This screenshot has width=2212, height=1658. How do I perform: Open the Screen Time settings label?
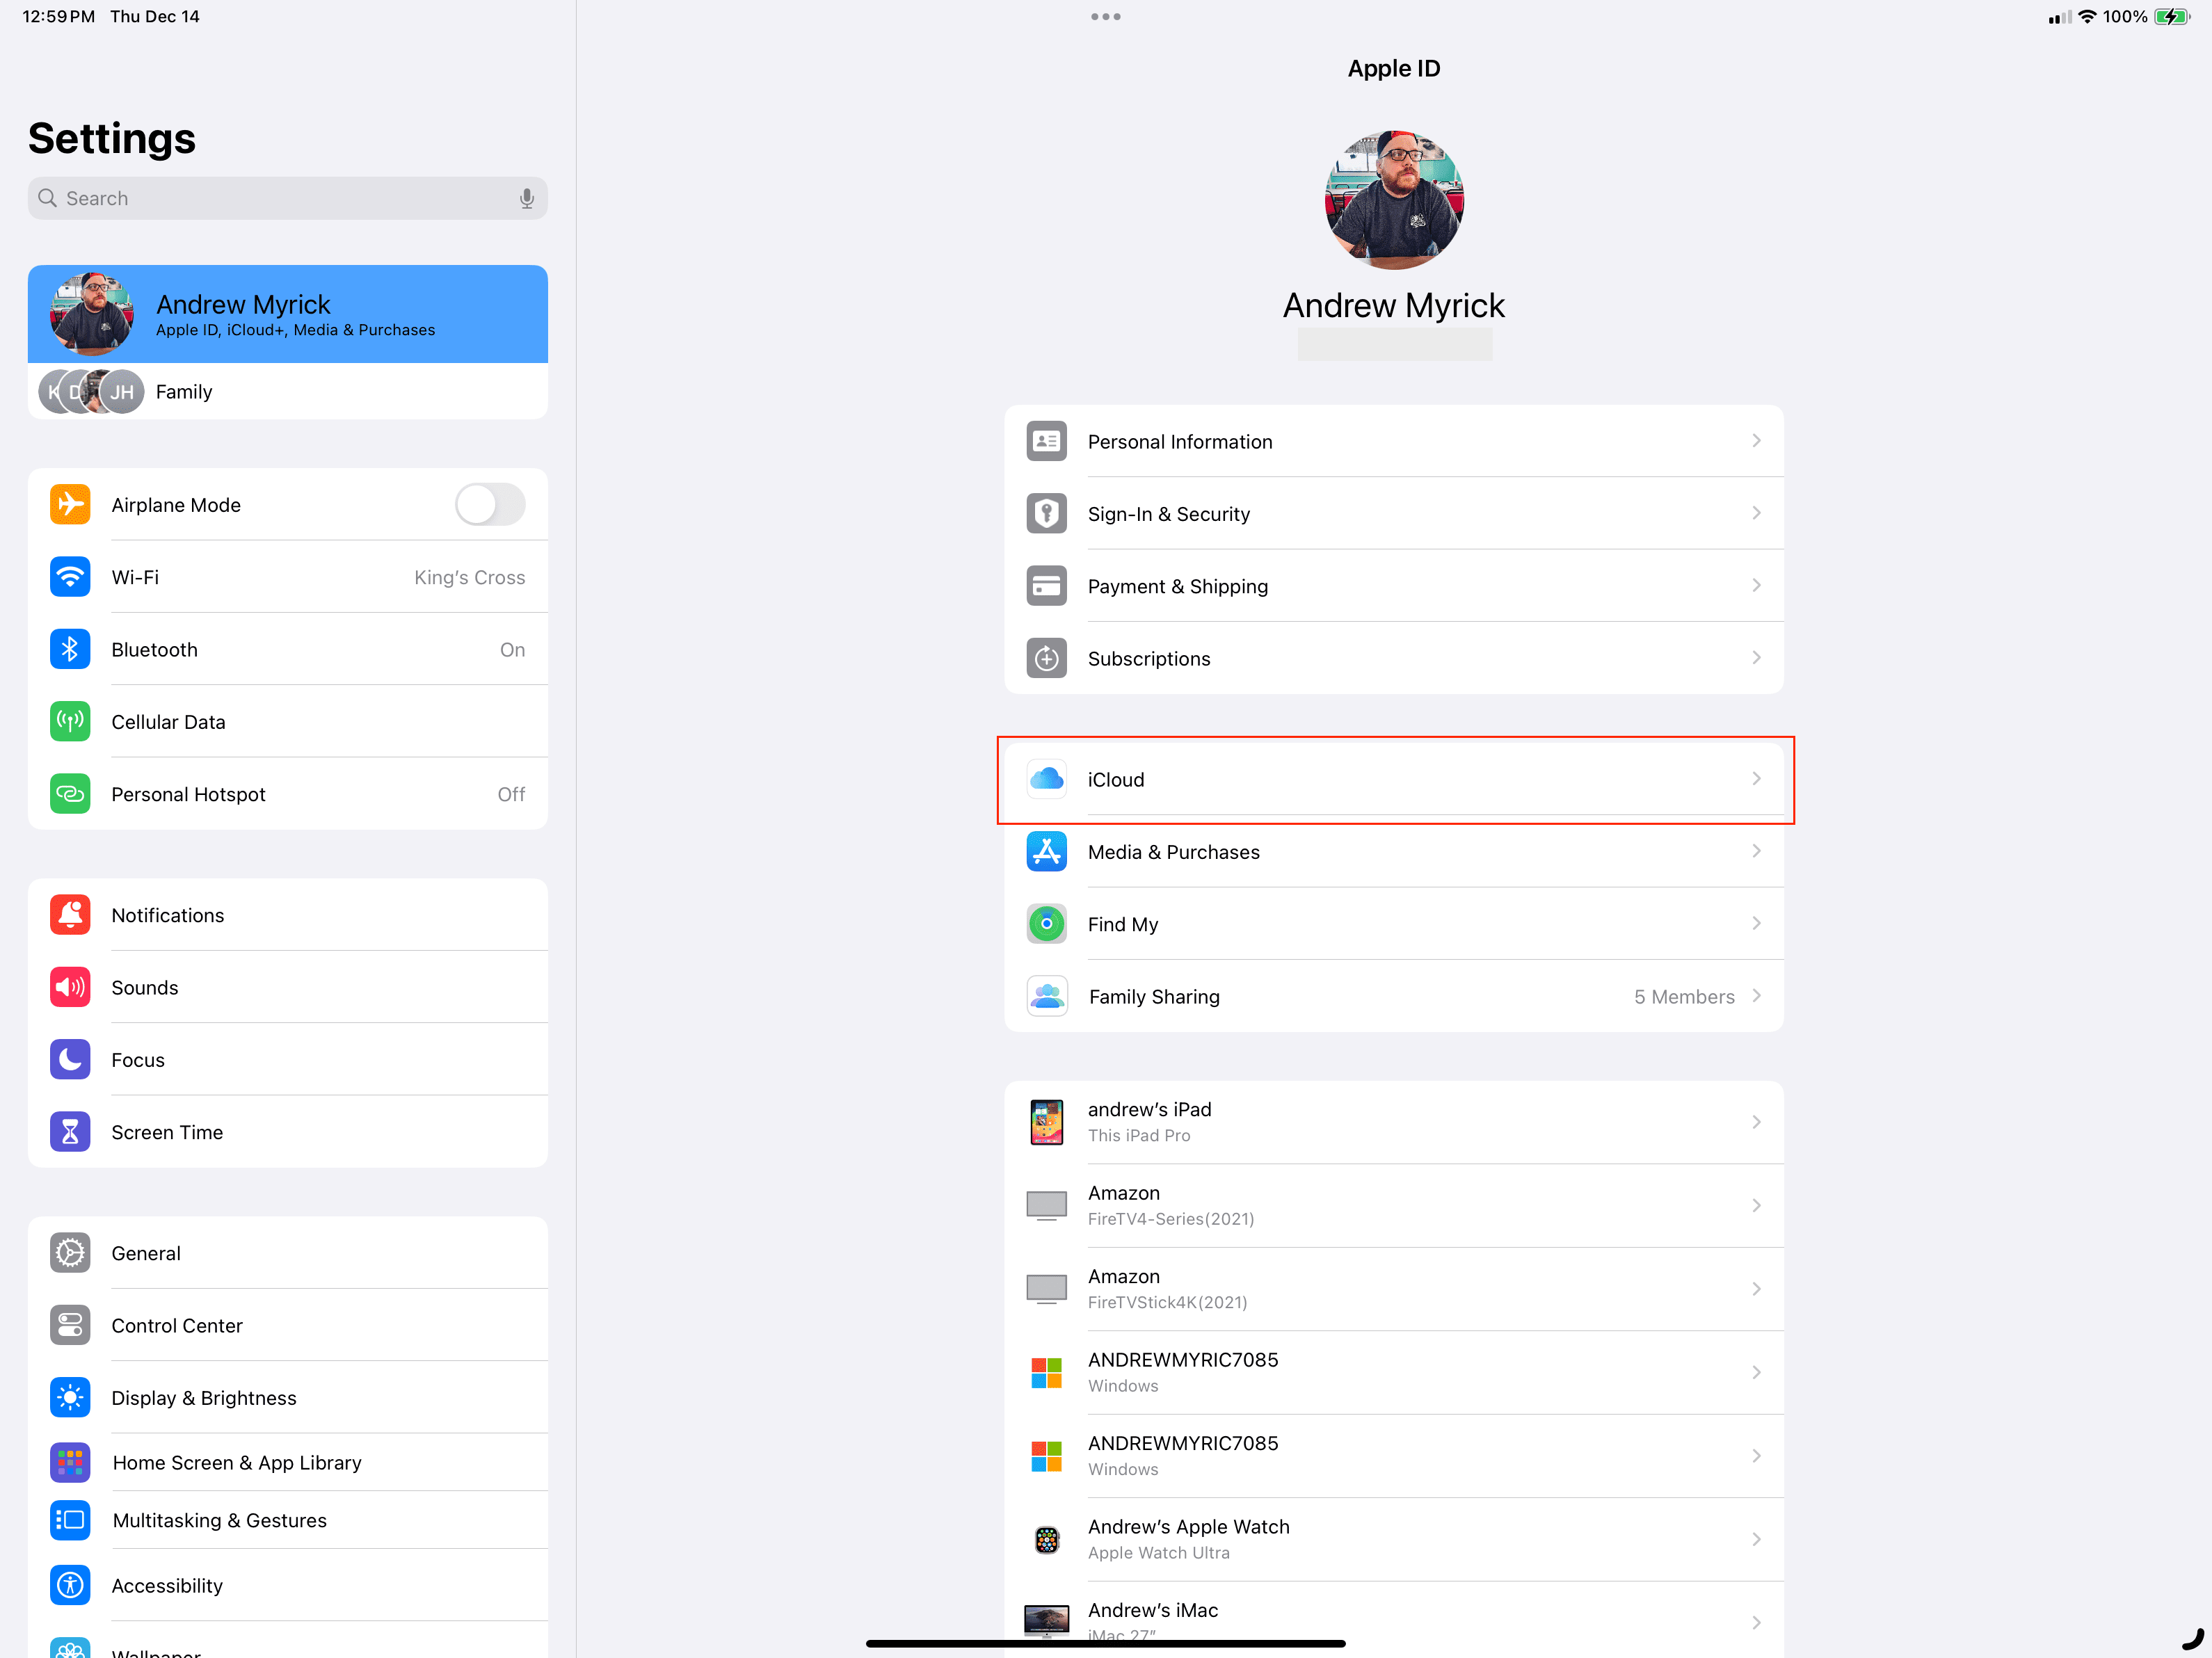pyautogui.click(x=167, y=1132)
